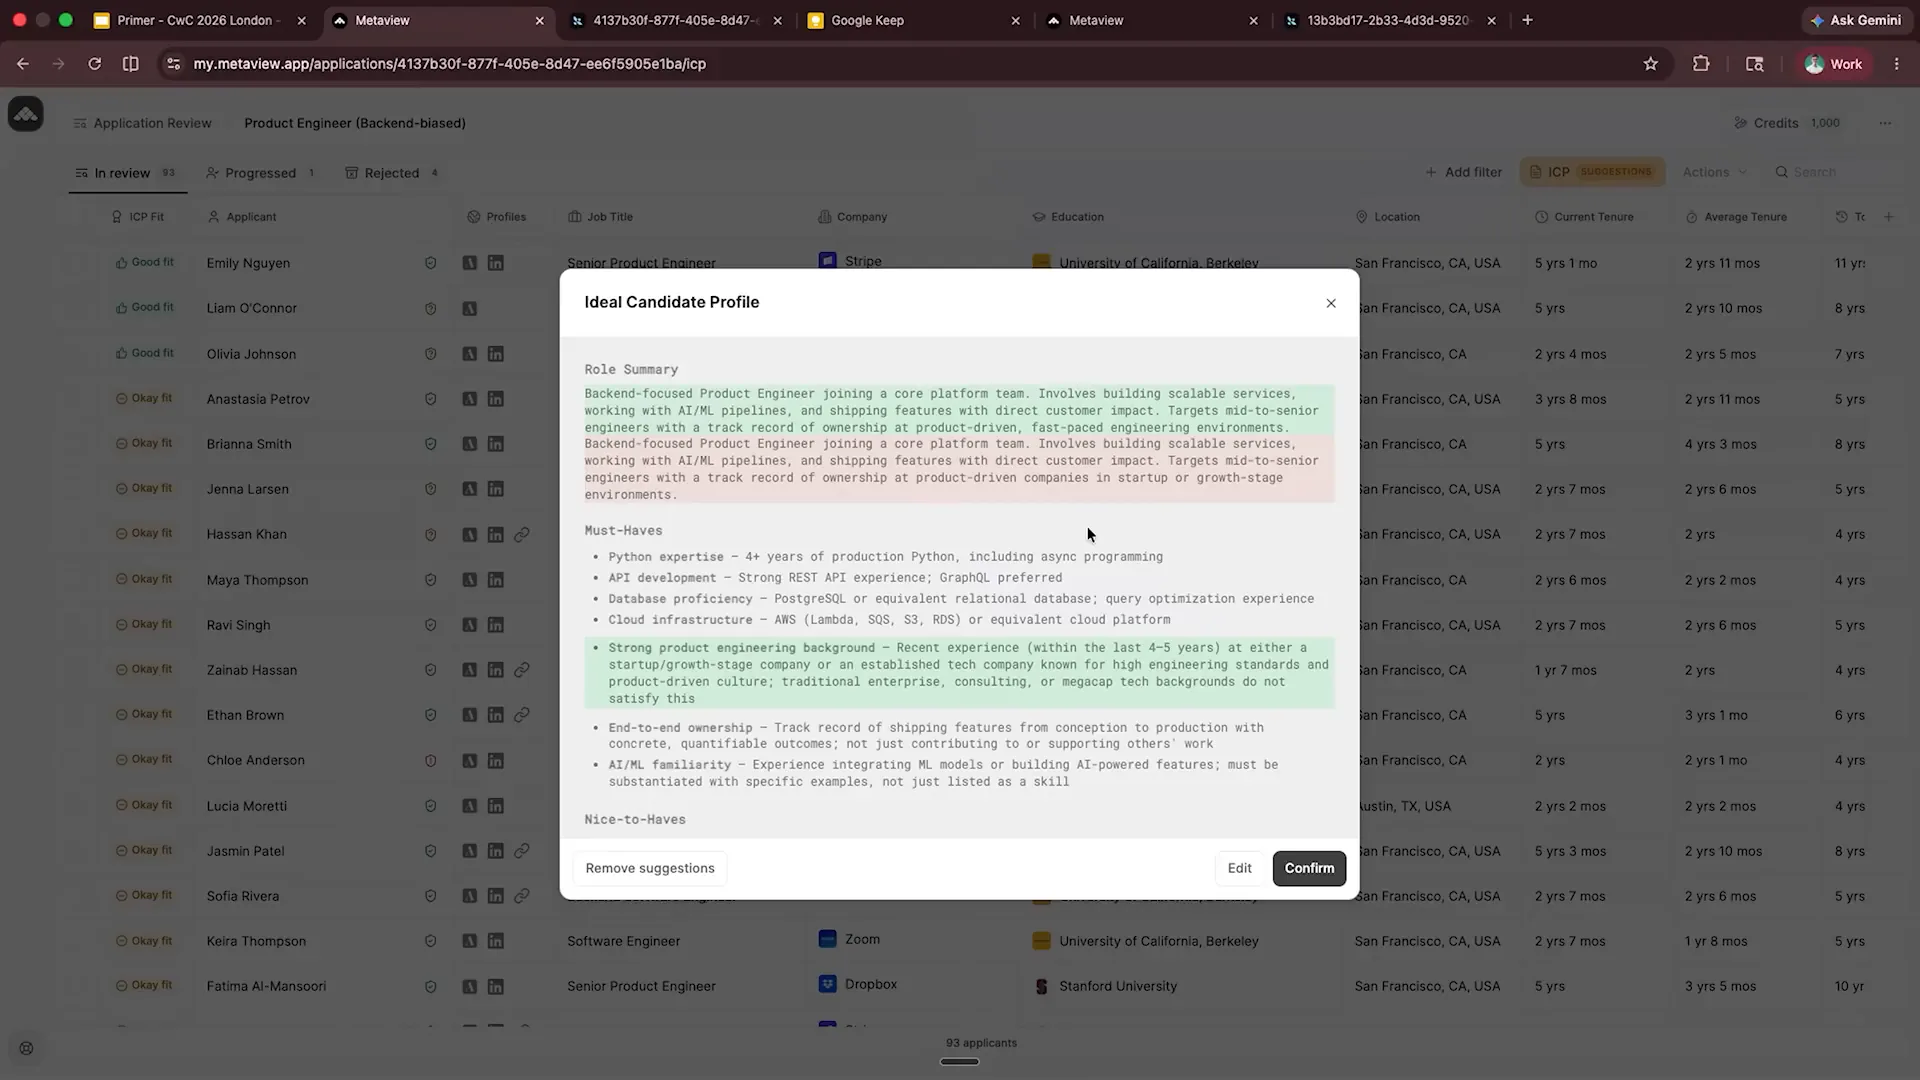This screenshot has width=1920, height=1080.
Task: Click Remove suggestions button
Action: (650, 868)
